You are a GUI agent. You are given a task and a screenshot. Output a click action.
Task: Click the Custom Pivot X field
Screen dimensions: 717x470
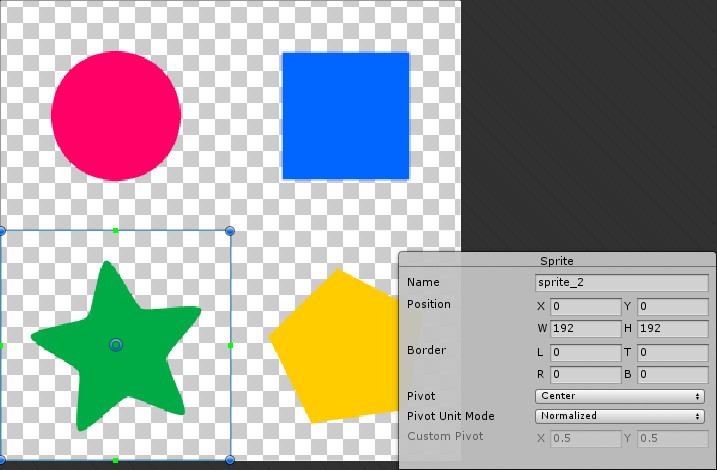pyautogui.click(x=585, y=438)
